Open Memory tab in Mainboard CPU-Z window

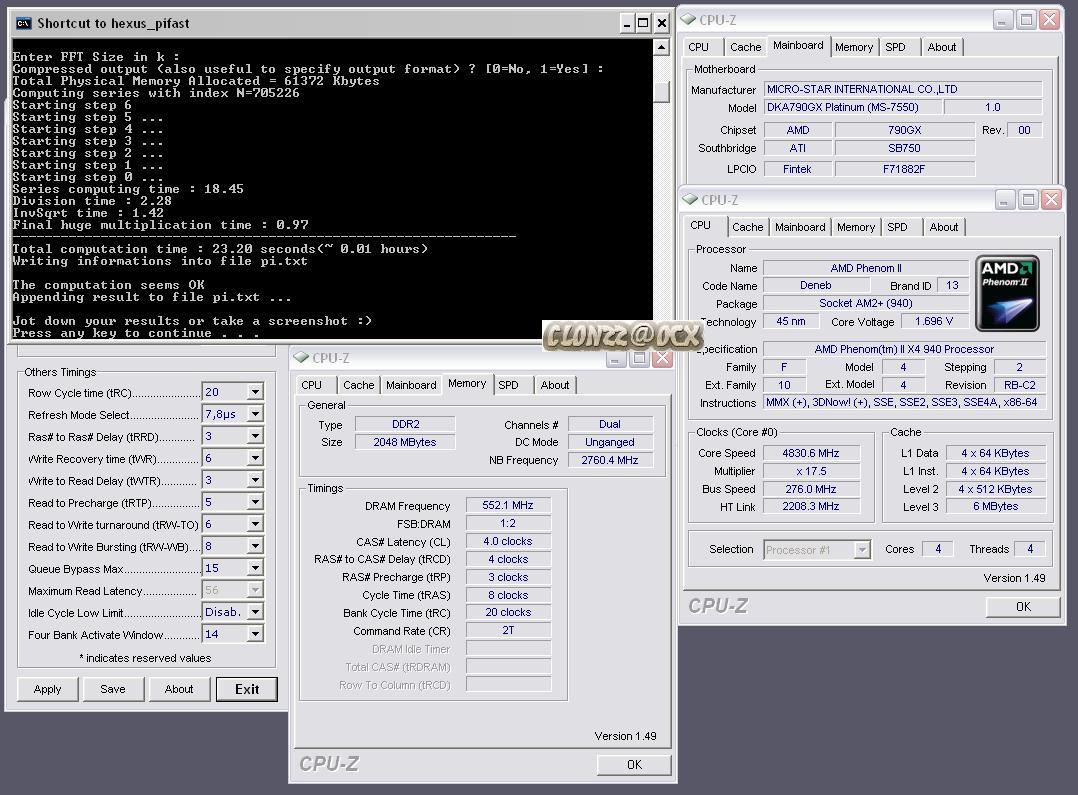(854, 47)
